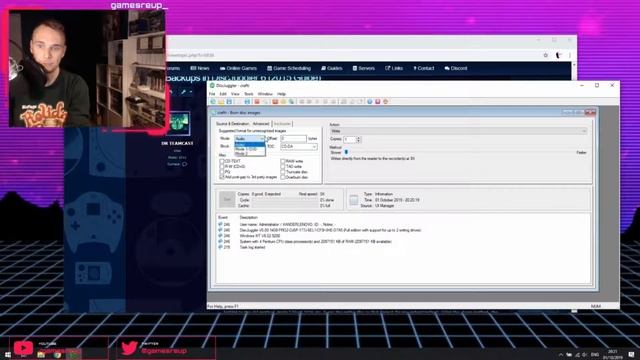640x360 pixels.
Task: Click the Offset bytes input field
Action: click(x=293, y=139)
